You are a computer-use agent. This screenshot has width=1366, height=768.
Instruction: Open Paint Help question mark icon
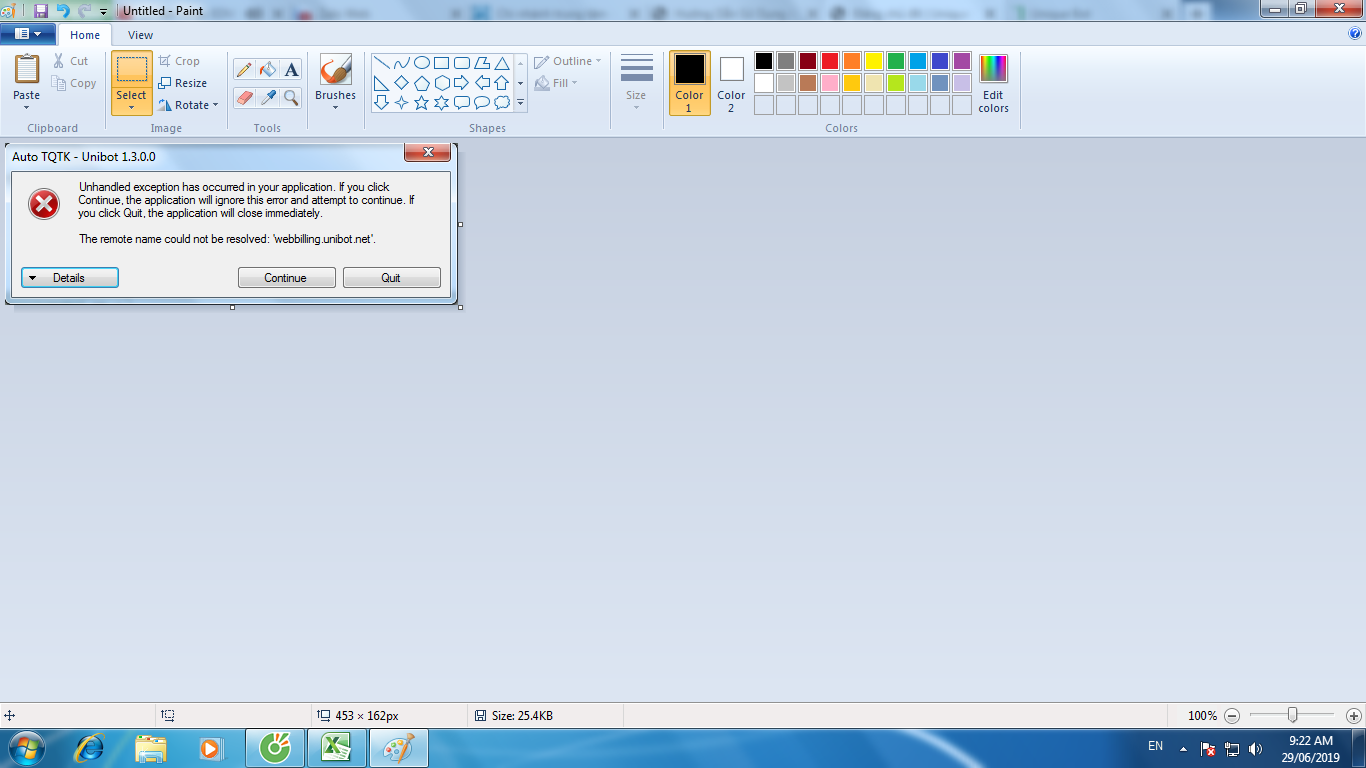tap(1355, 33)
